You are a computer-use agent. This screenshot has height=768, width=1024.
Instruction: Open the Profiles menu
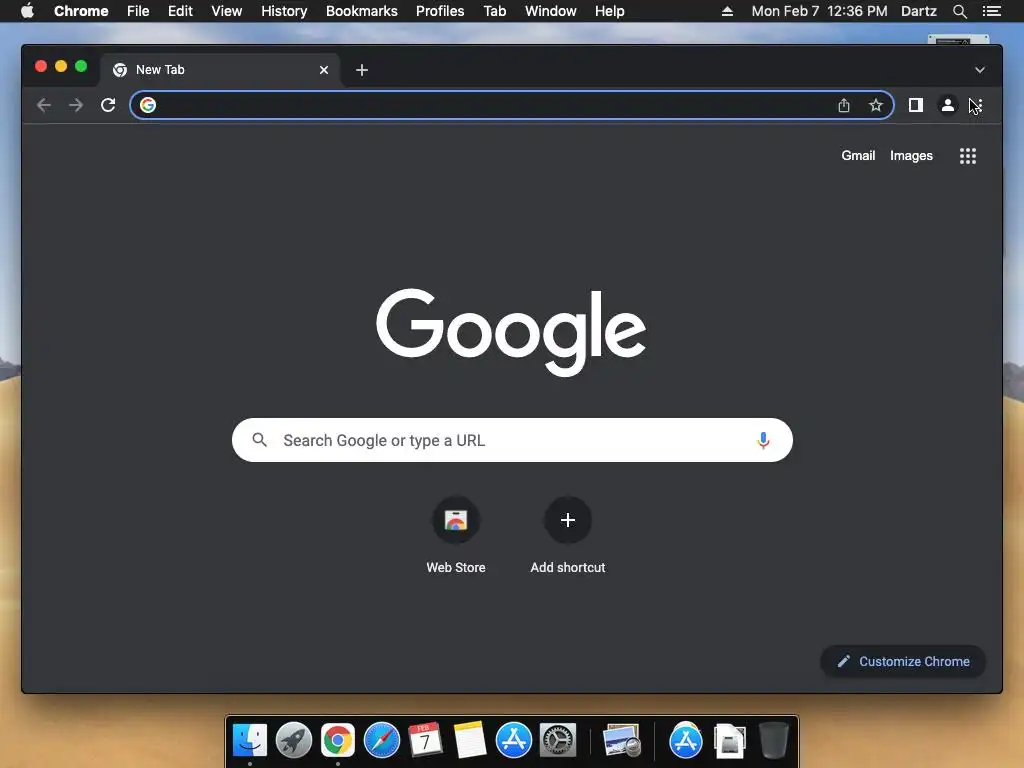440,11
